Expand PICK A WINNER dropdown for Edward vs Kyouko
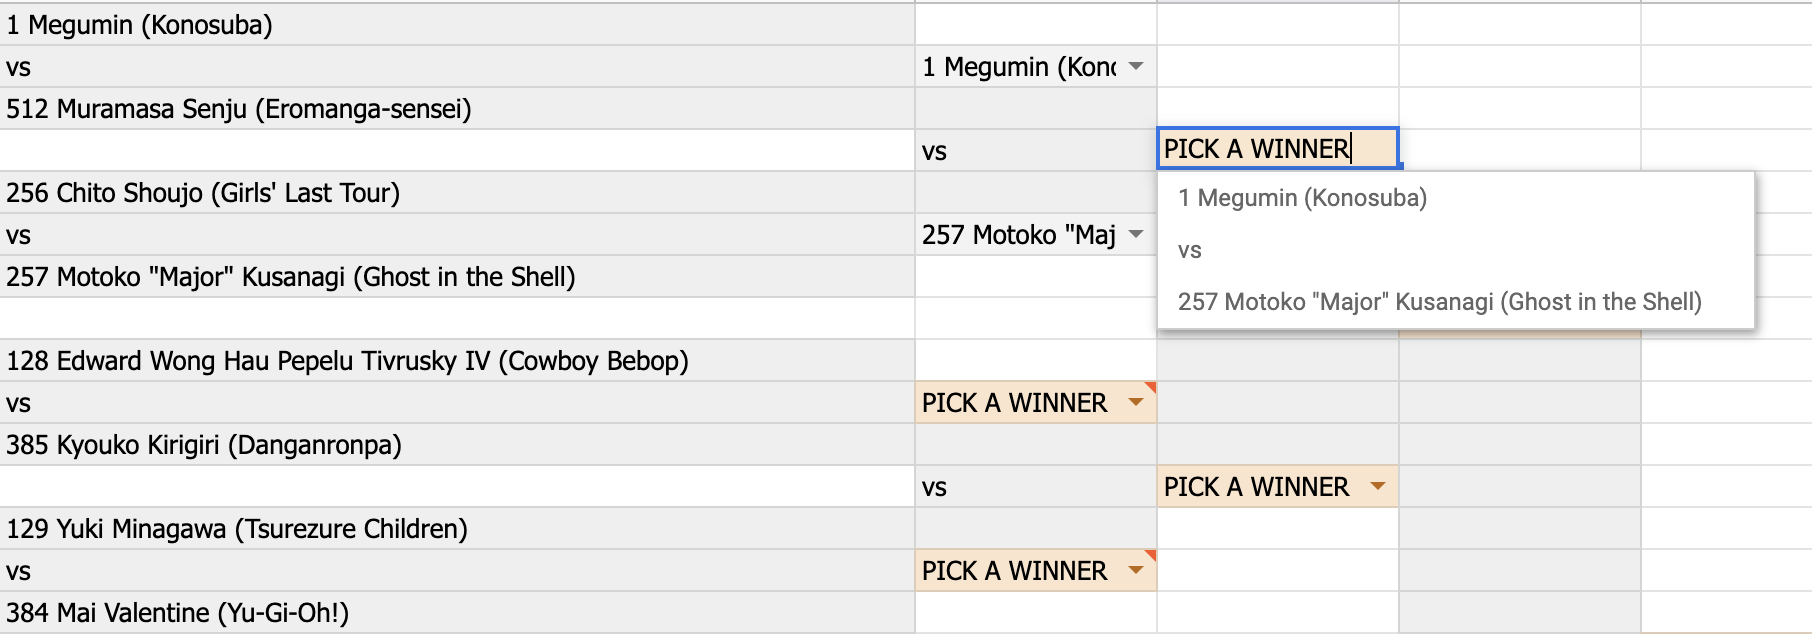The height and width of the screenshot is (634, 1812). 1136,403
